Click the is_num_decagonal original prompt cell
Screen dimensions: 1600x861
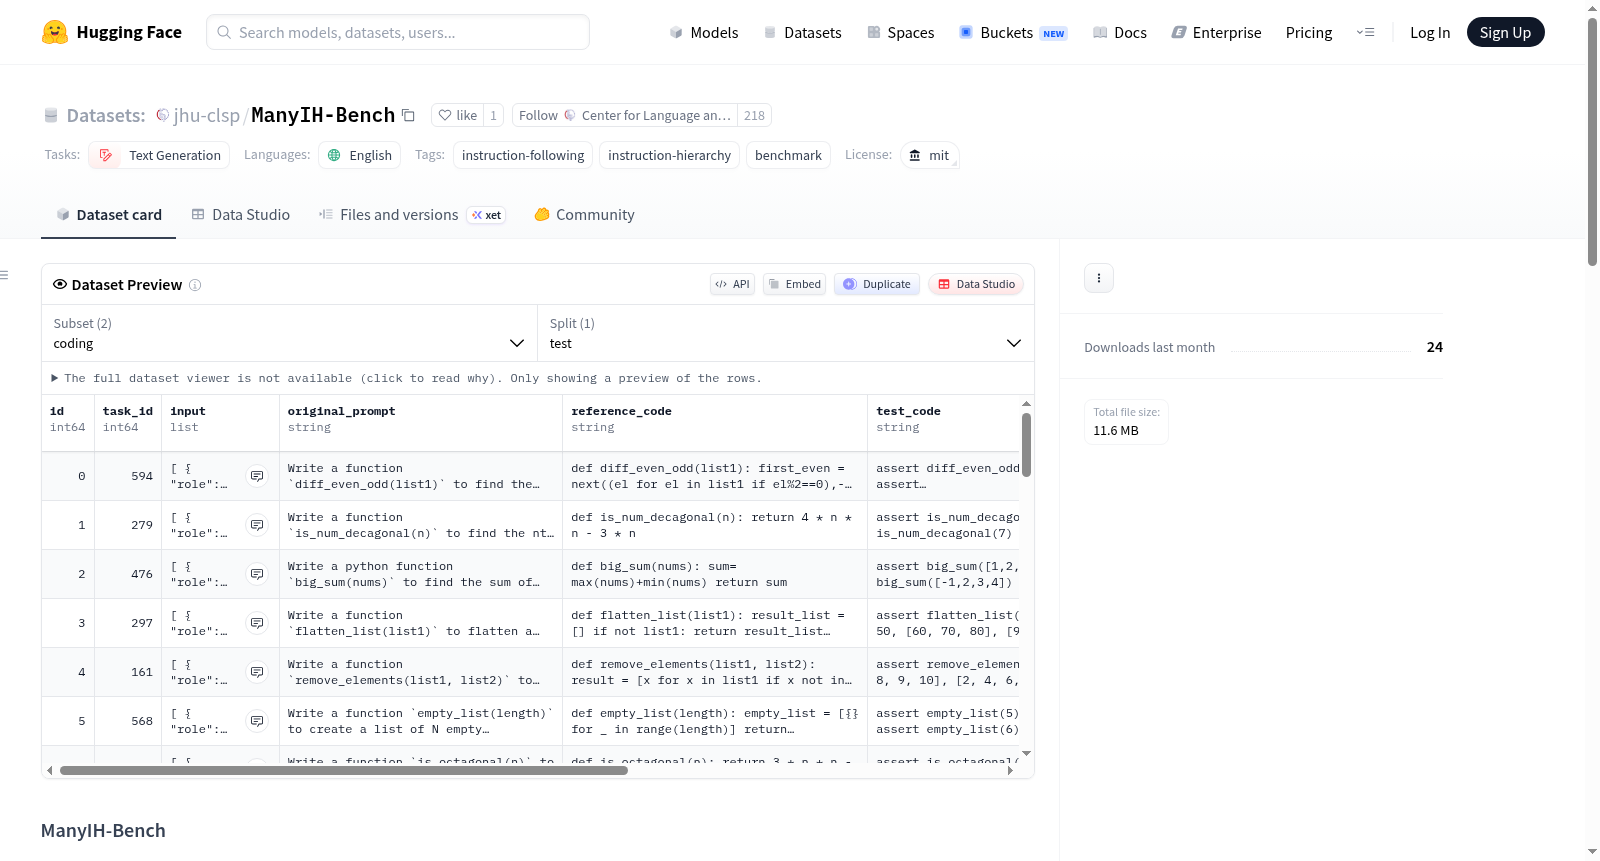pyautogui.click(x=421, y=525)
